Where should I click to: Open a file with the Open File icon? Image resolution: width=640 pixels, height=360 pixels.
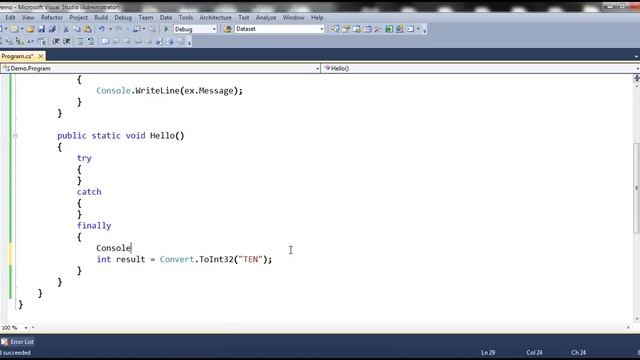[x=30, y=29]
